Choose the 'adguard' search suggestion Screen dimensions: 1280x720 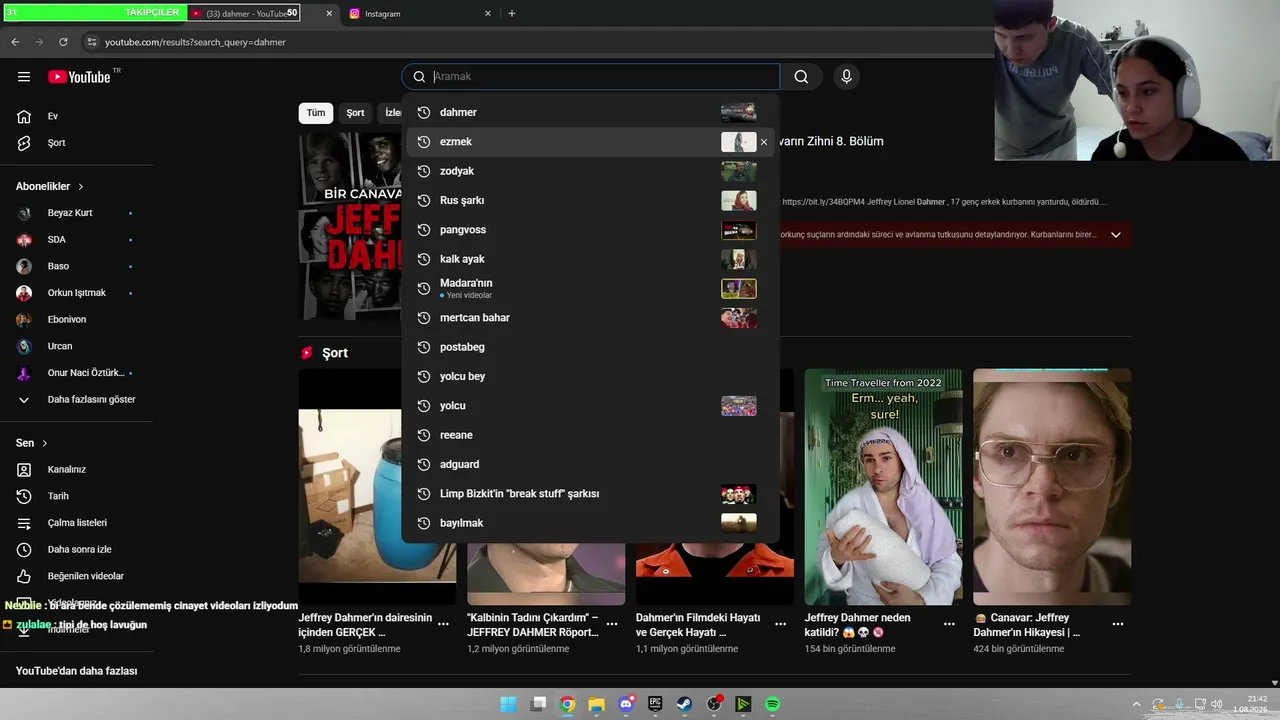590,464
